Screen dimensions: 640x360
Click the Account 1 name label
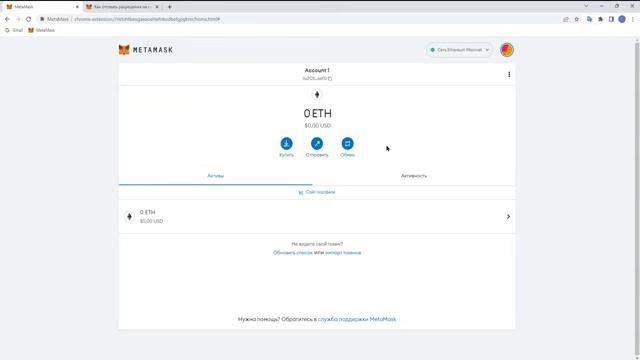(x=317, y=70)
